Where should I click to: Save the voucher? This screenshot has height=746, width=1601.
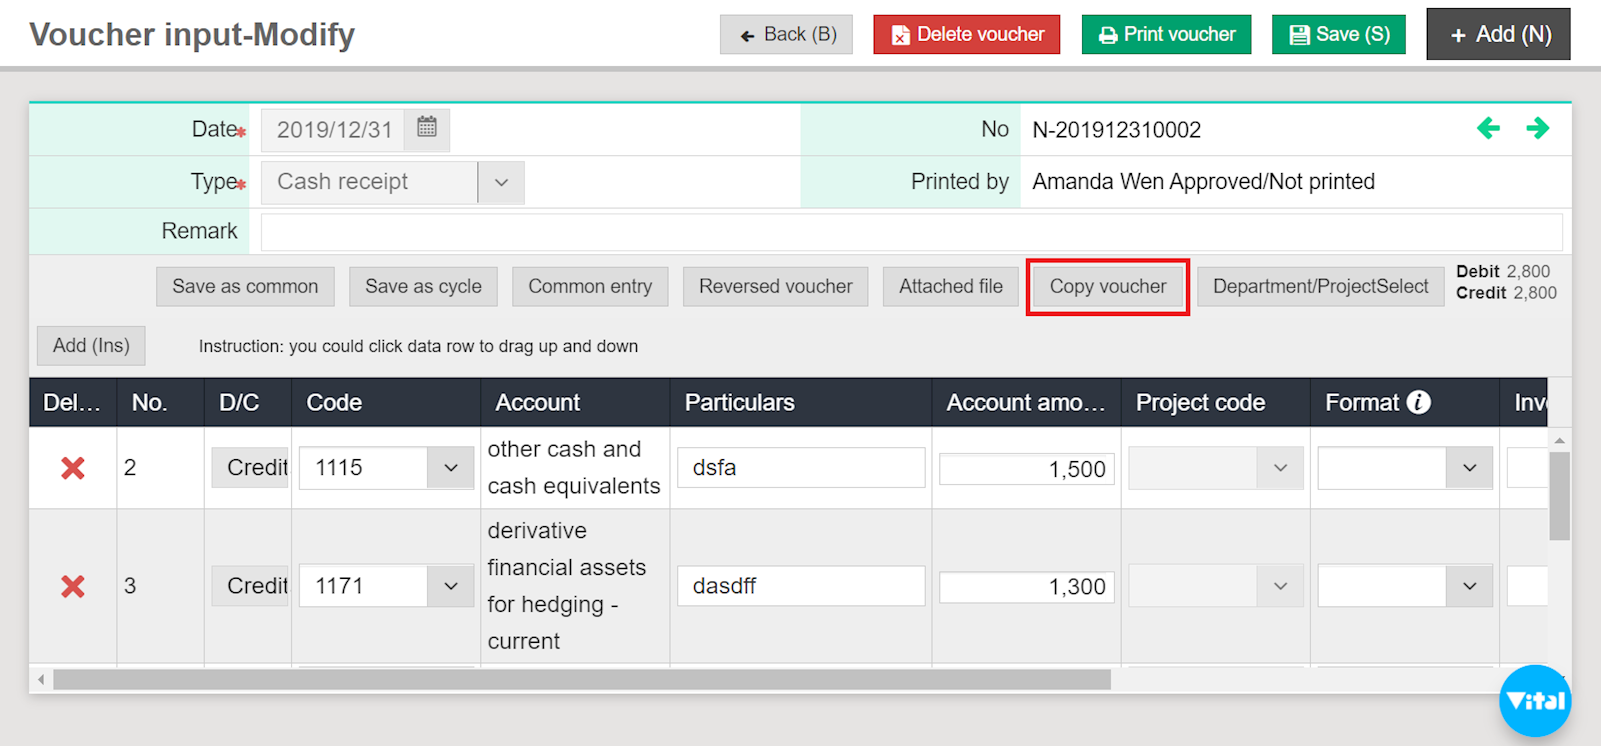1338,34
